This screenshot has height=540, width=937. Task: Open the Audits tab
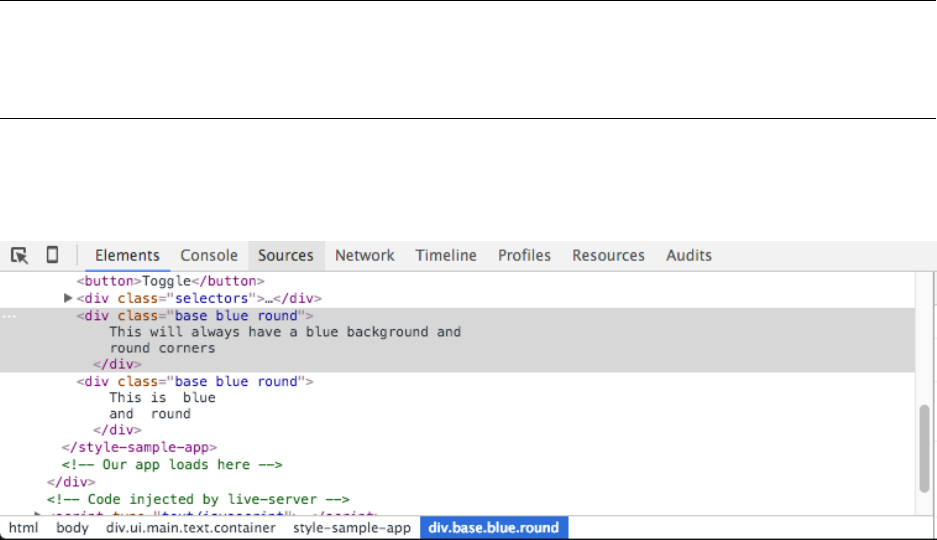[x=689, y=256]
